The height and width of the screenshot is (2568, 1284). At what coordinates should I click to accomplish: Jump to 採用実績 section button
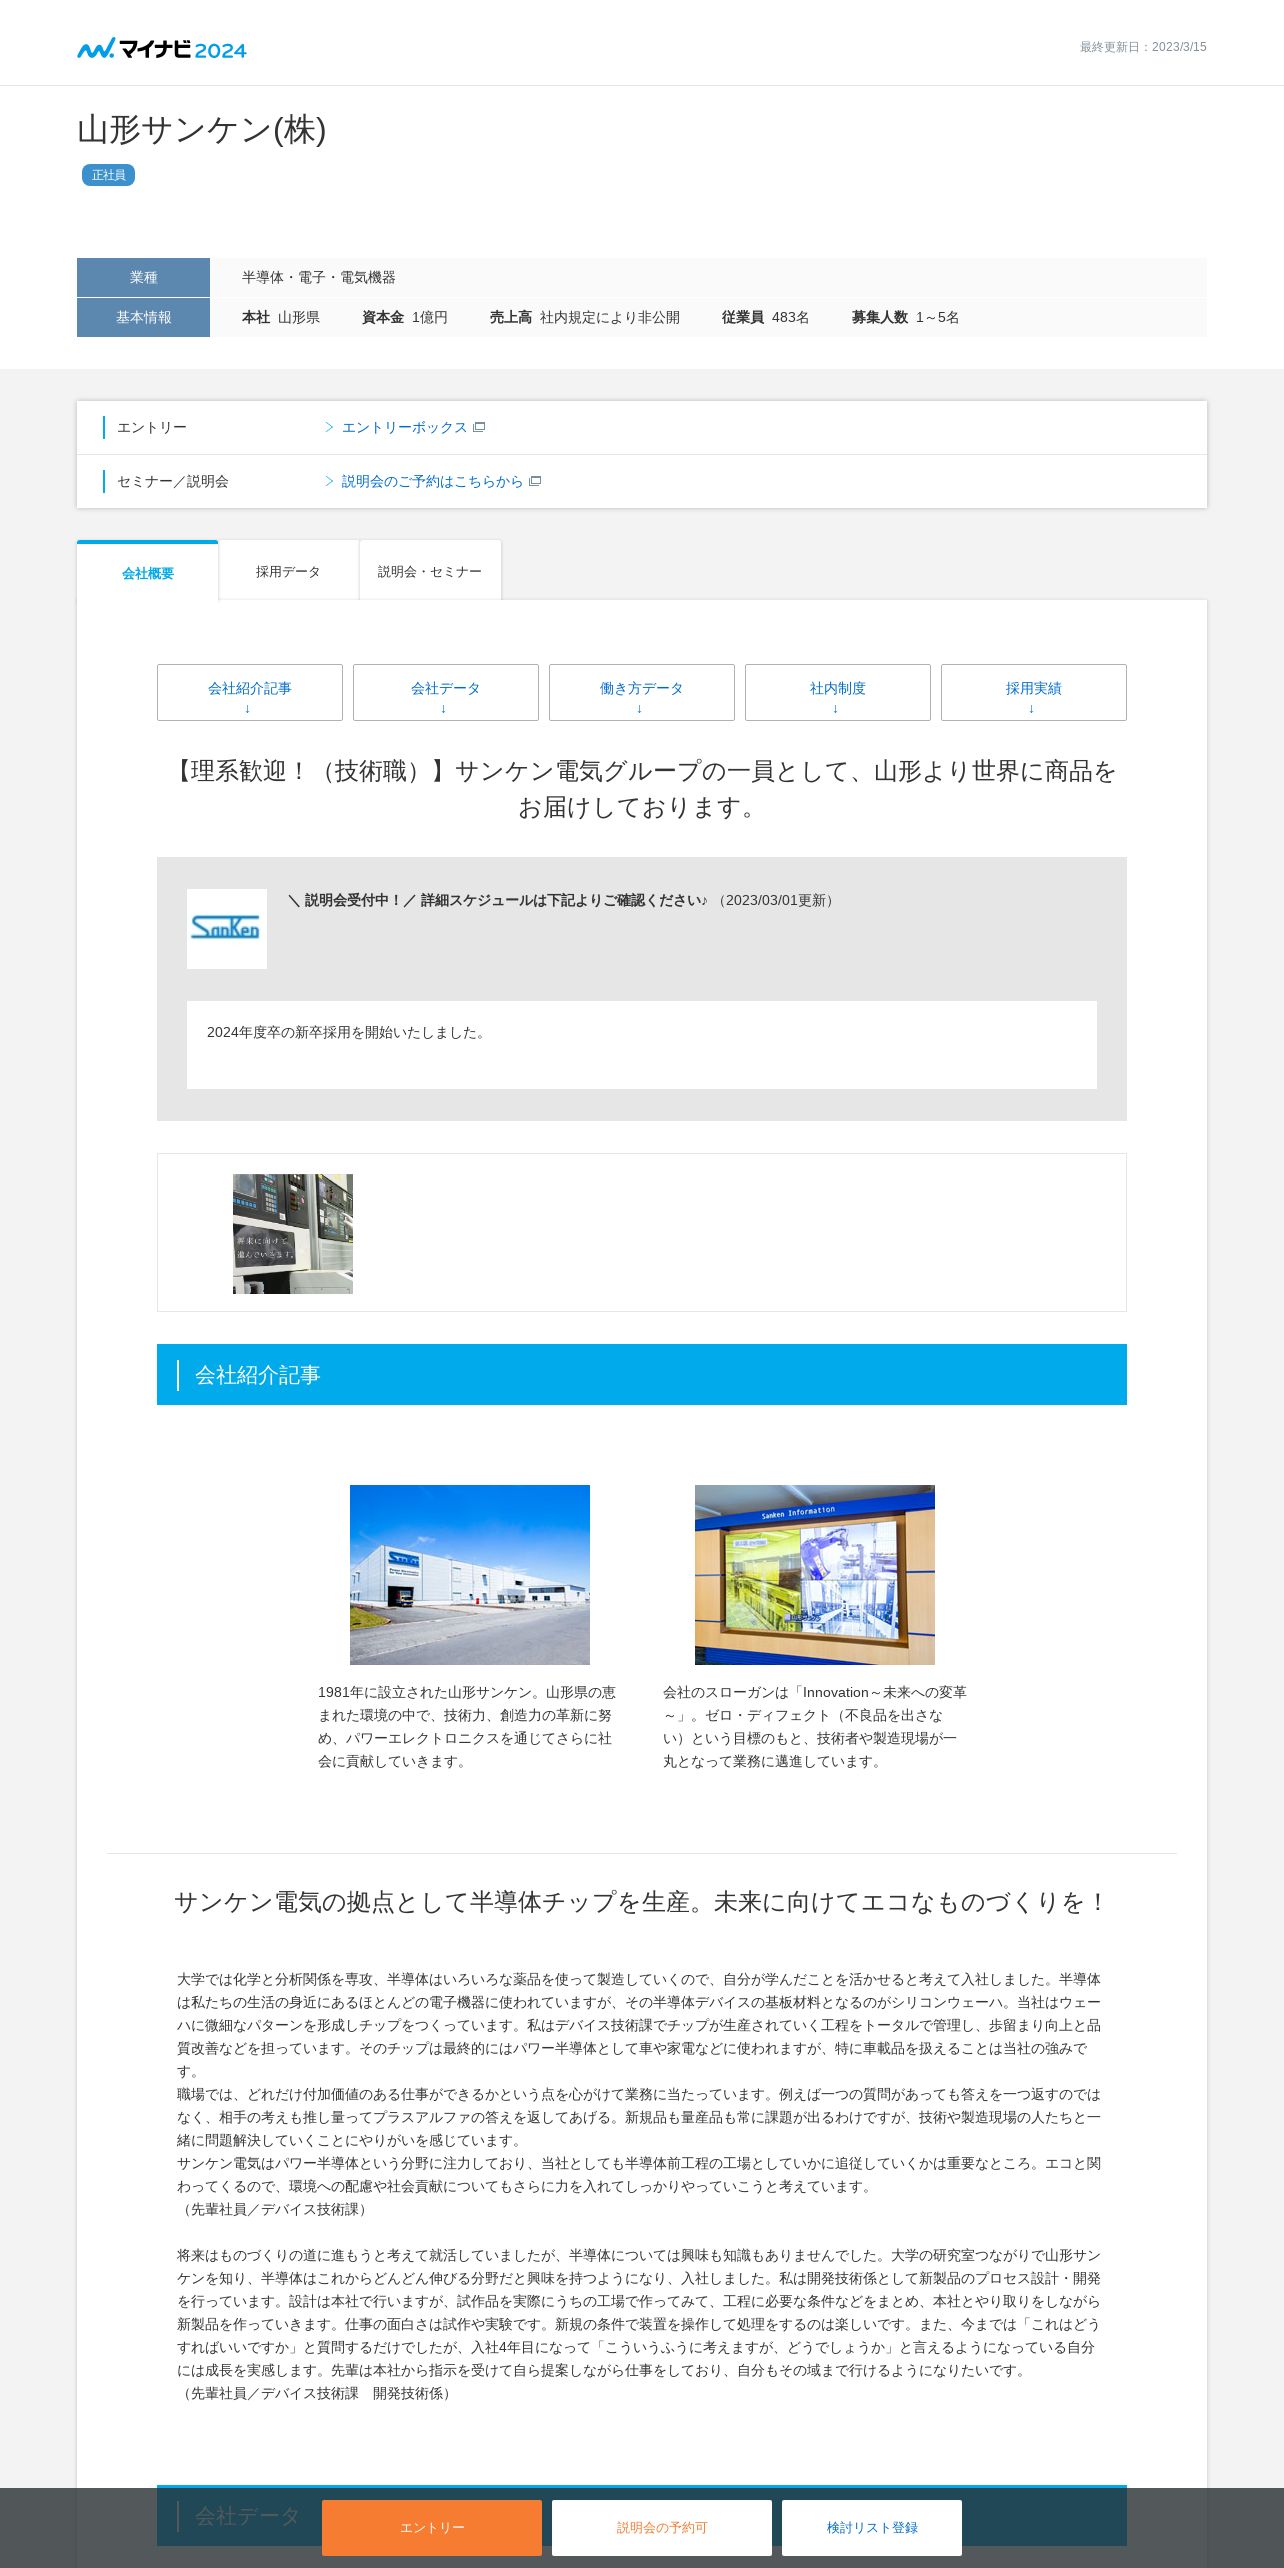tap(1034, 692)
